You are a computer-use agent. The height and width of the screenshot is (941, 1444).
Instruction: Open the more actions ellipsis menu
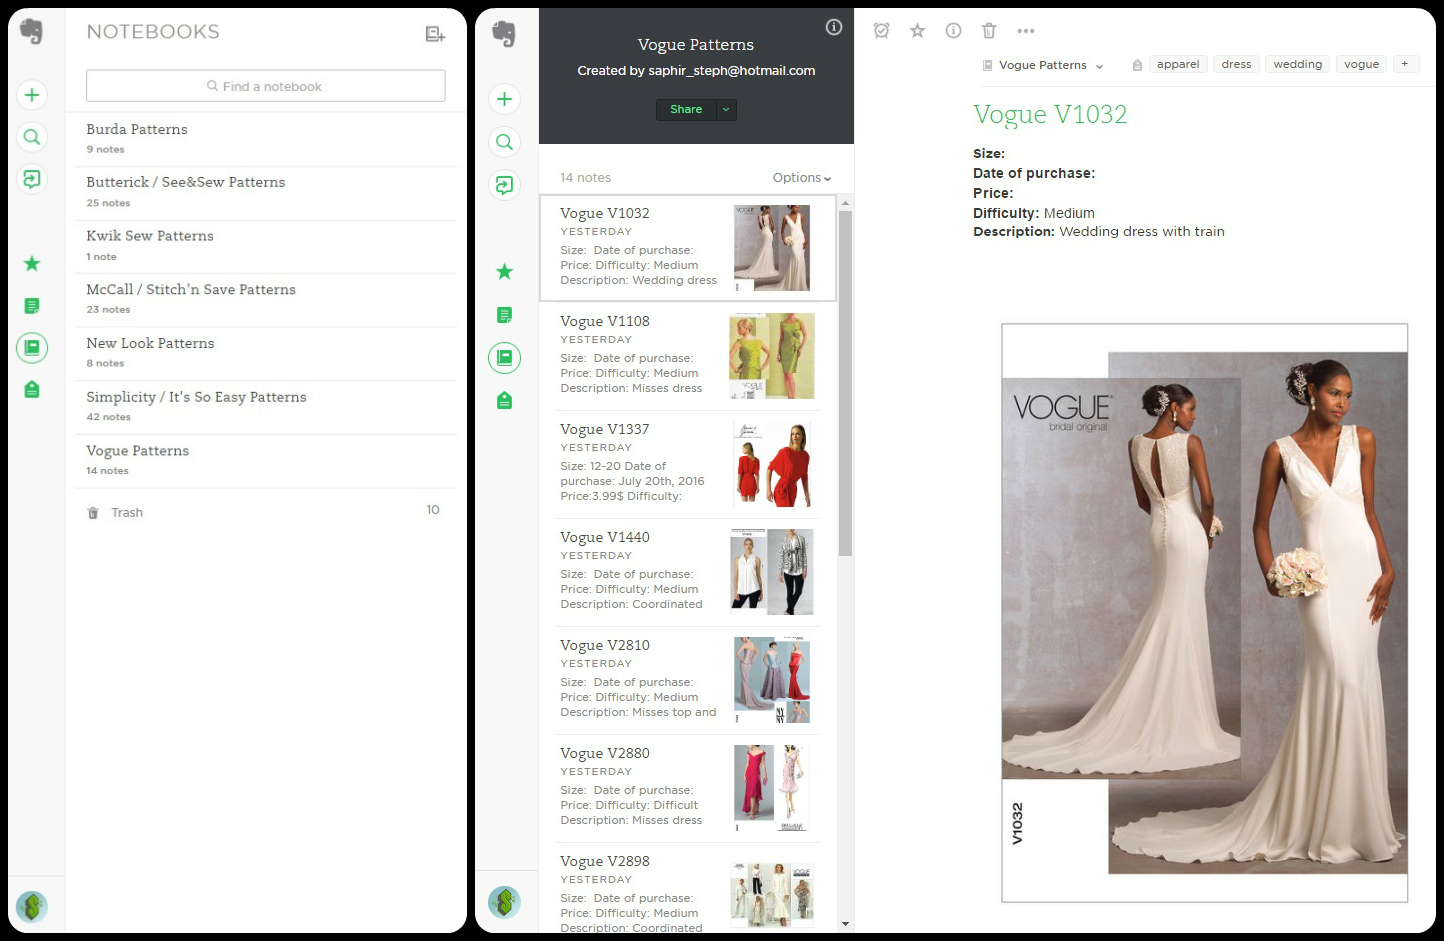click(1025, 31)
